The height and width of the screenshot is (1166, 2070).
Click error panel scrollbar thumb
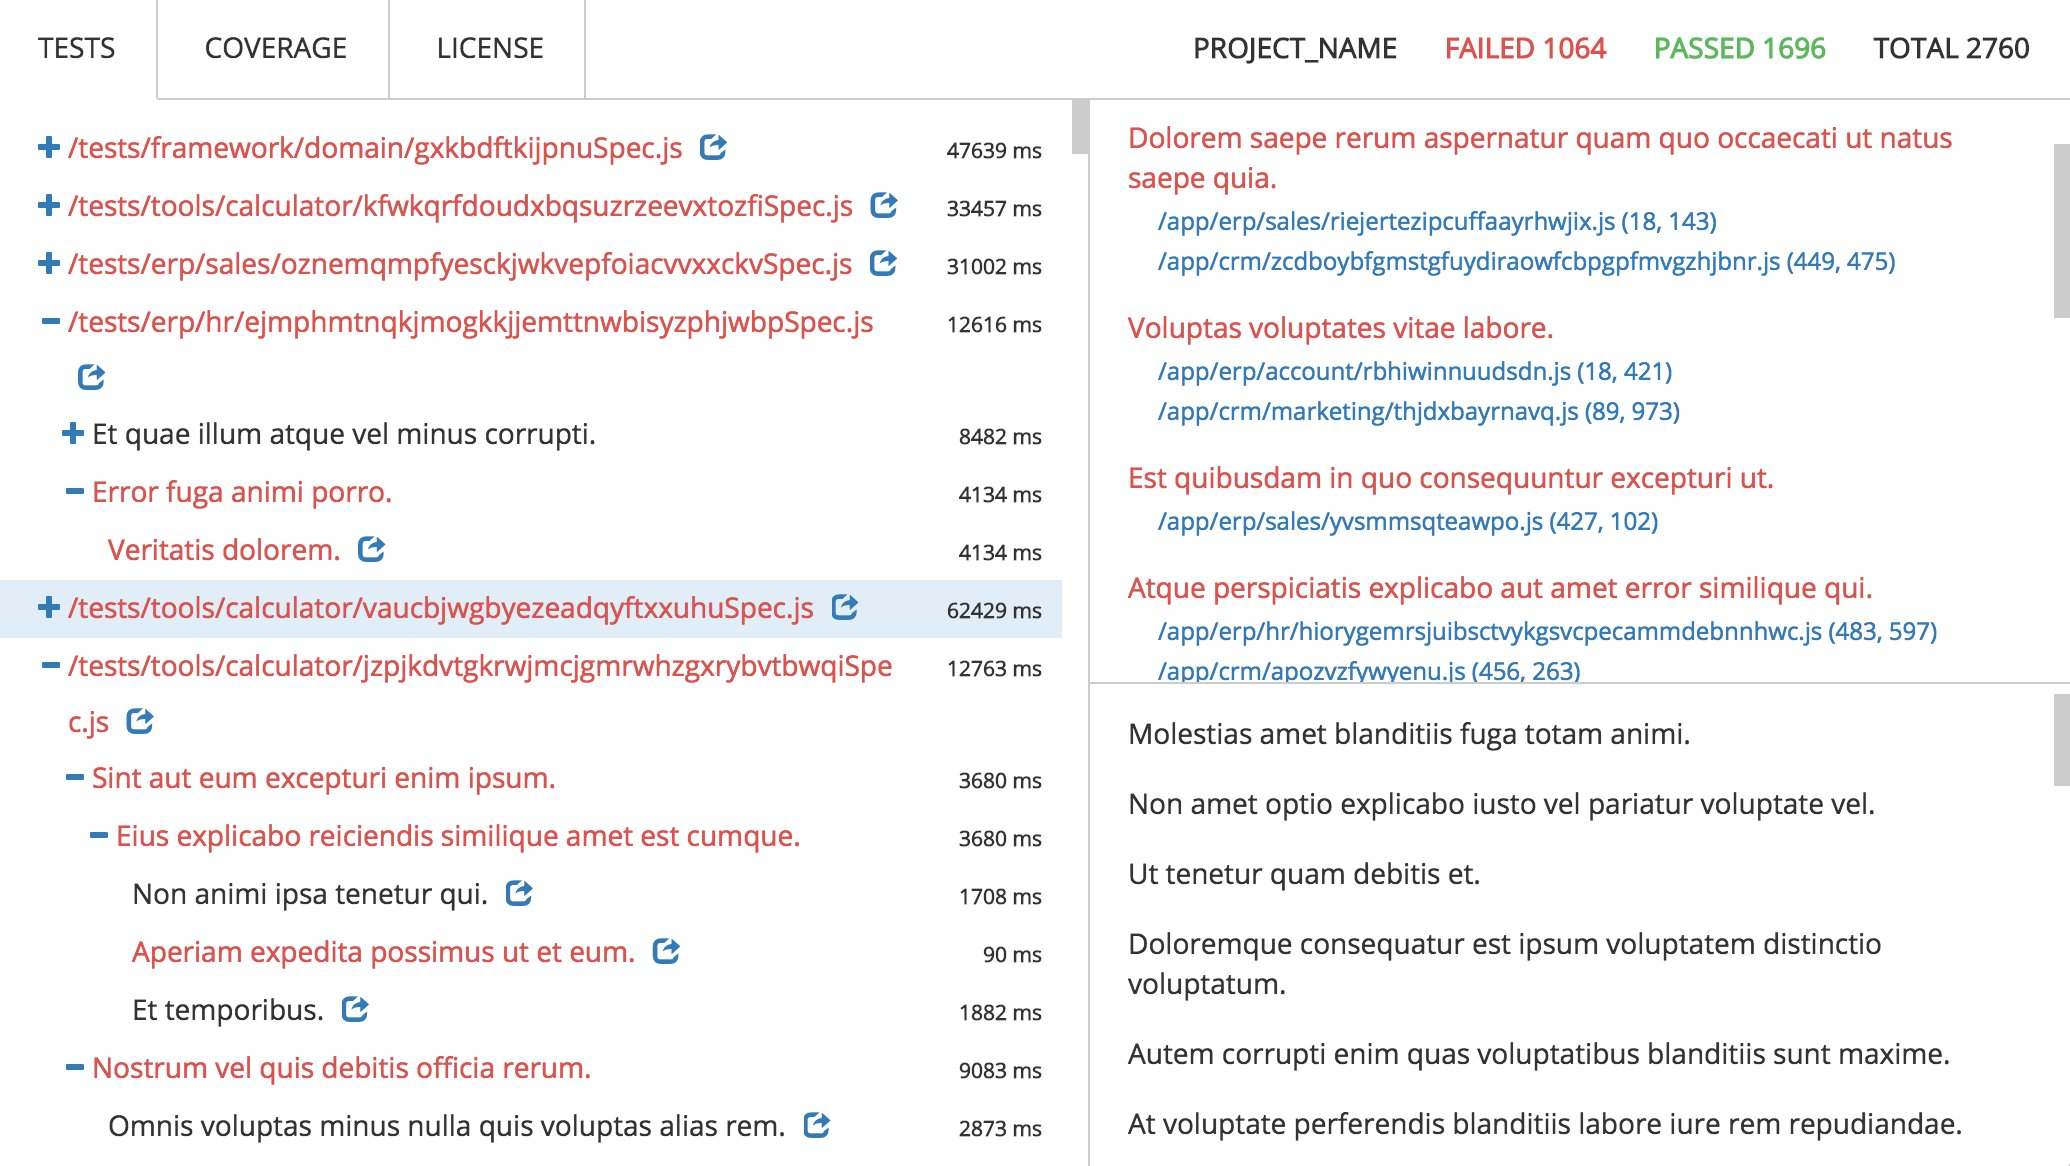pyautogui.click(x=2061, y=231)
